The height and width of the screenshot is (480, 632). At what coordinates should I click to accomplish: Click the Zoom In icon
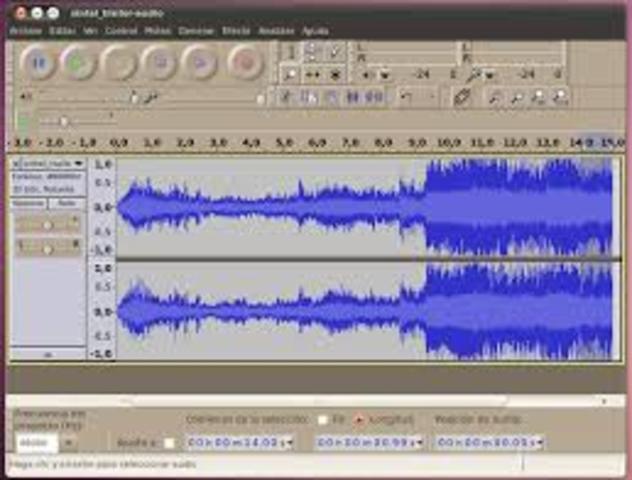coord(494,98)
